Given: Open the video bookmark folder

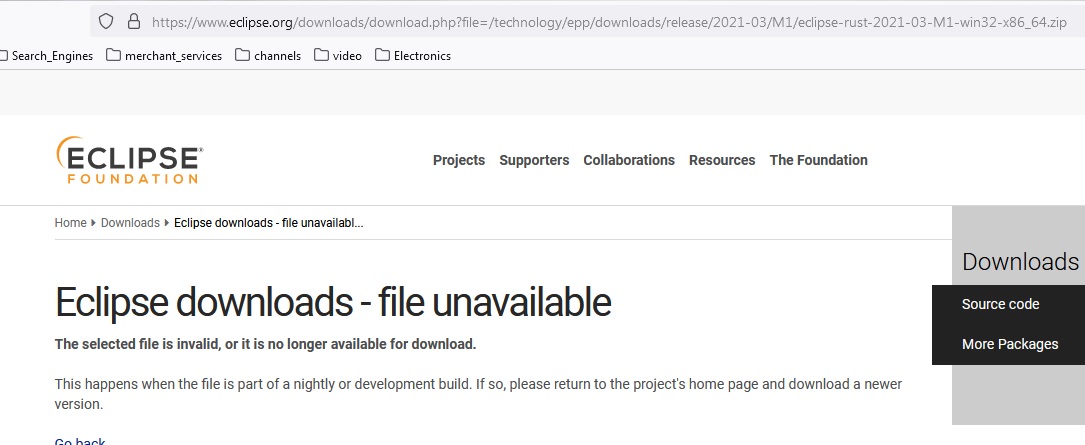Looking at the screenshot, I should coord(338,55).
